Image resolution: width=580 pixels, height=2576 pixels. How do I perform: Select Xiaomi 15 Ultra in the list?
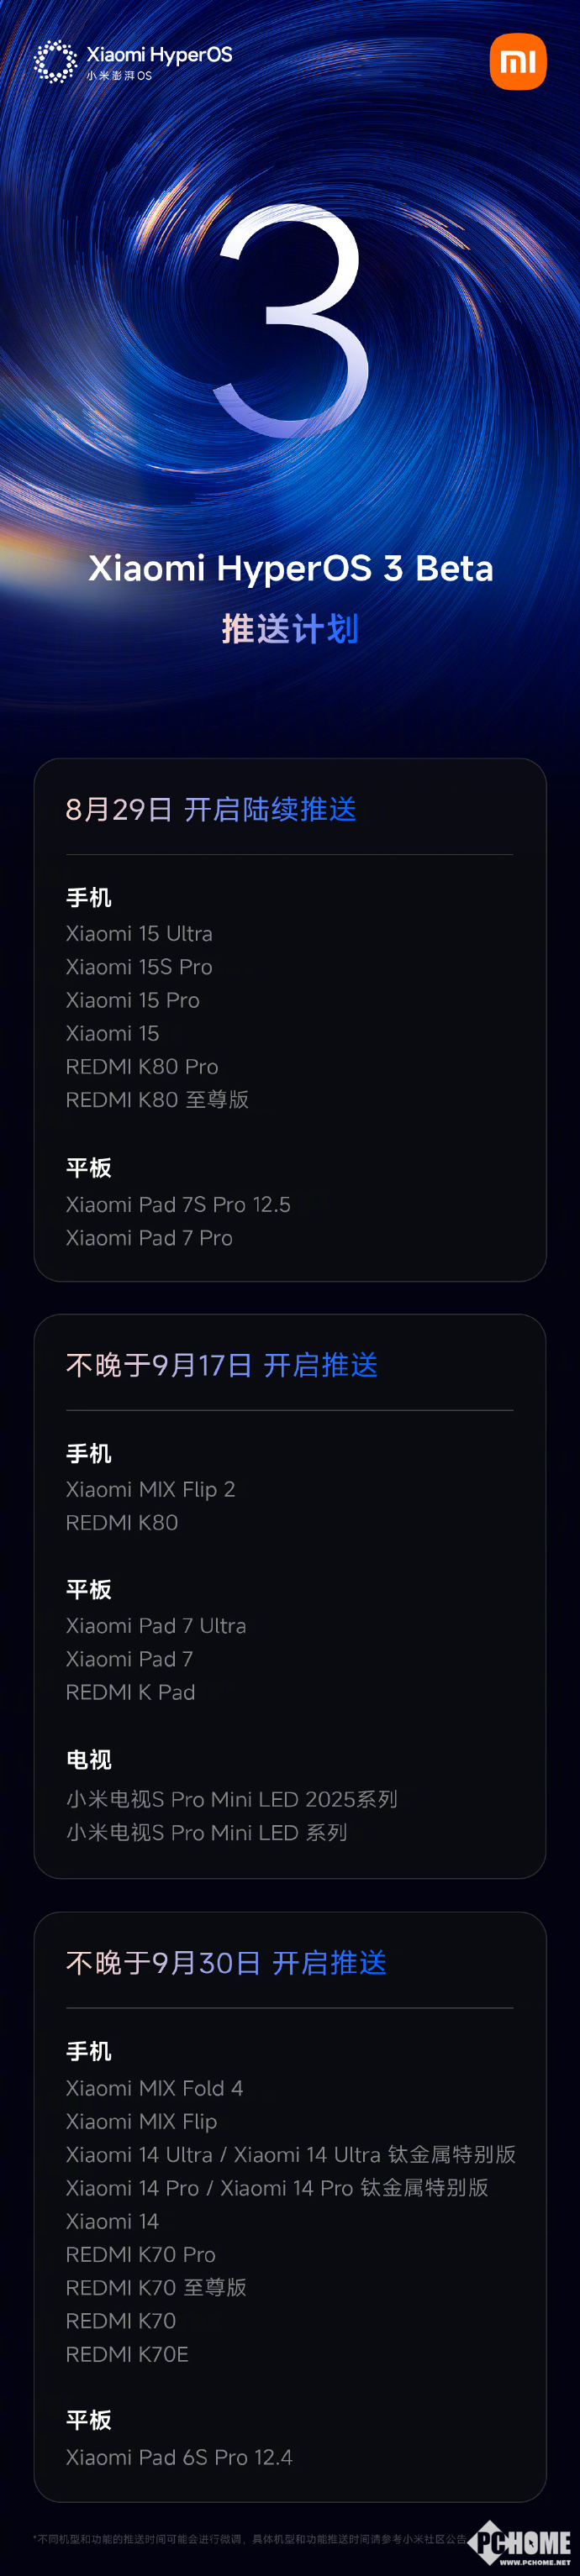point(139,933)
